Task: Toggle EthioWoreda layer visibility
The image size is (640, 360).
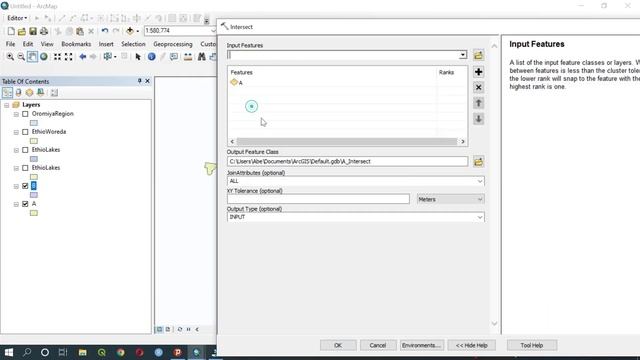Action: (25, 132)
